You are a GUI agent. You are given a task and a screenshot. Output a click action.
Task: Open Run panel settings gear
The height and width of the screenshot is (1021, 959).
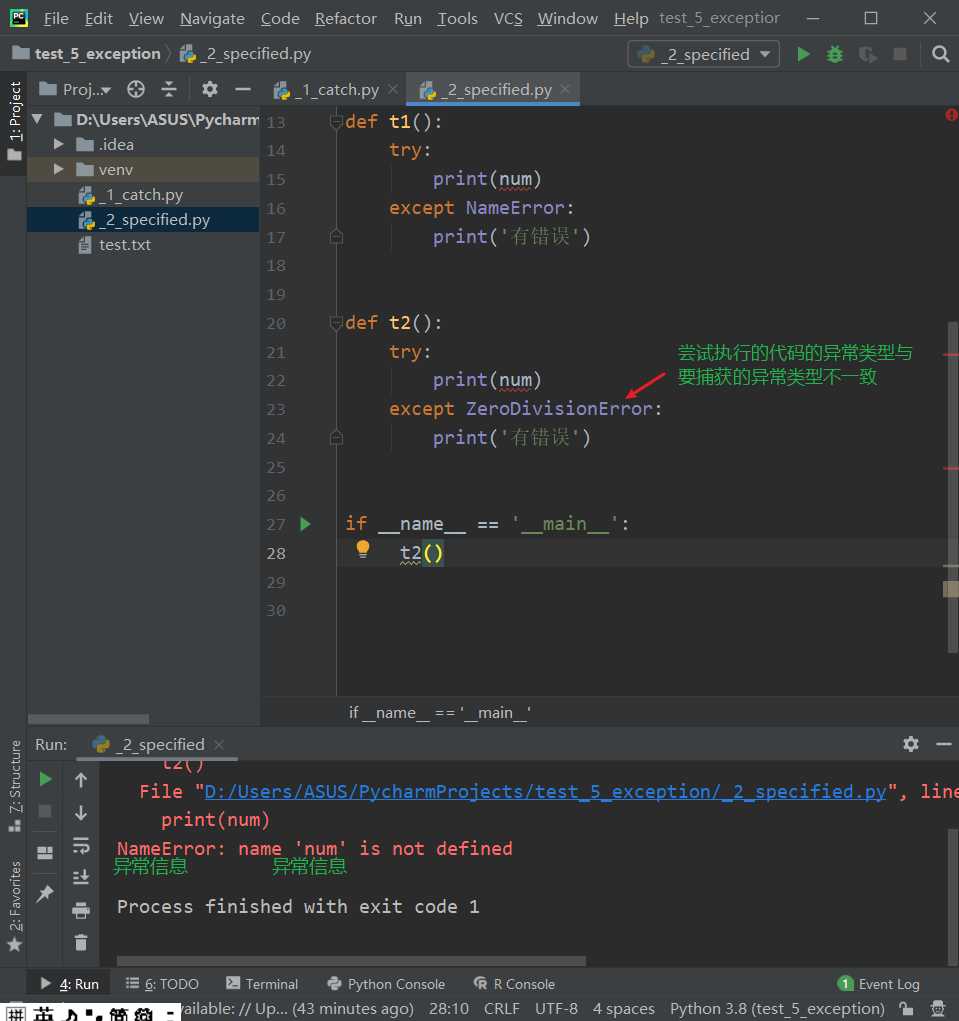click(911, 744)
